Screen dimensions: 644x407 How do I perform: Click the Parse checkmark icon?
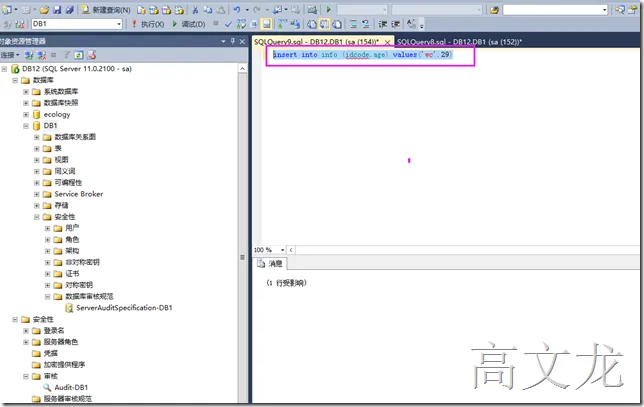tap(228, 25)
